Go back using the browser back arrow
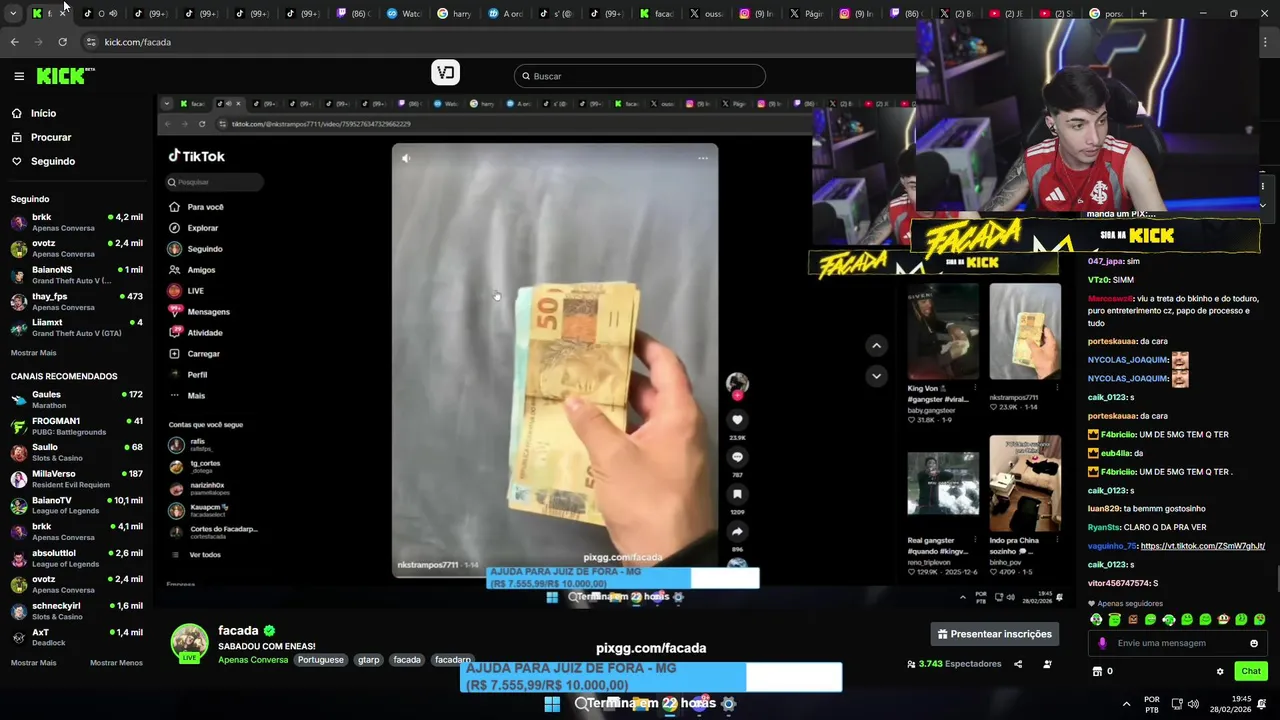Image resolution: width=1280 pixels, height=720 pixels. tap(14, 42)
